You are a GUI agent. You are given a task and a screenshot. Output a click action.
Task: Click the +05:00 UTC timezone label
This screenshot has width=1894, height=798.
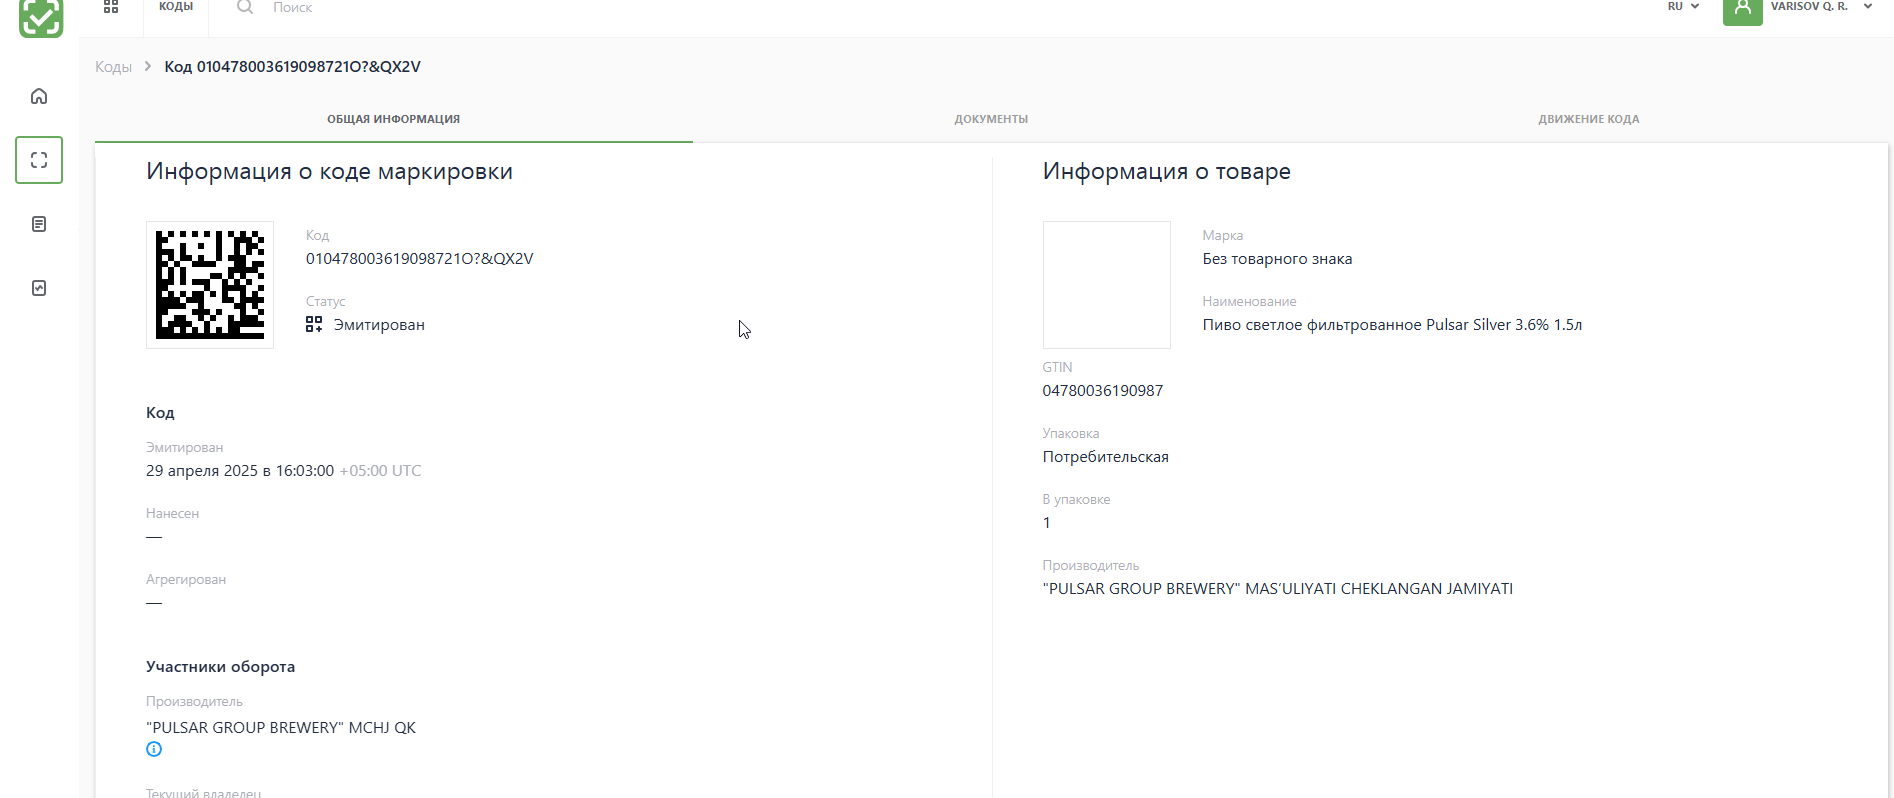tap(380, 471)
